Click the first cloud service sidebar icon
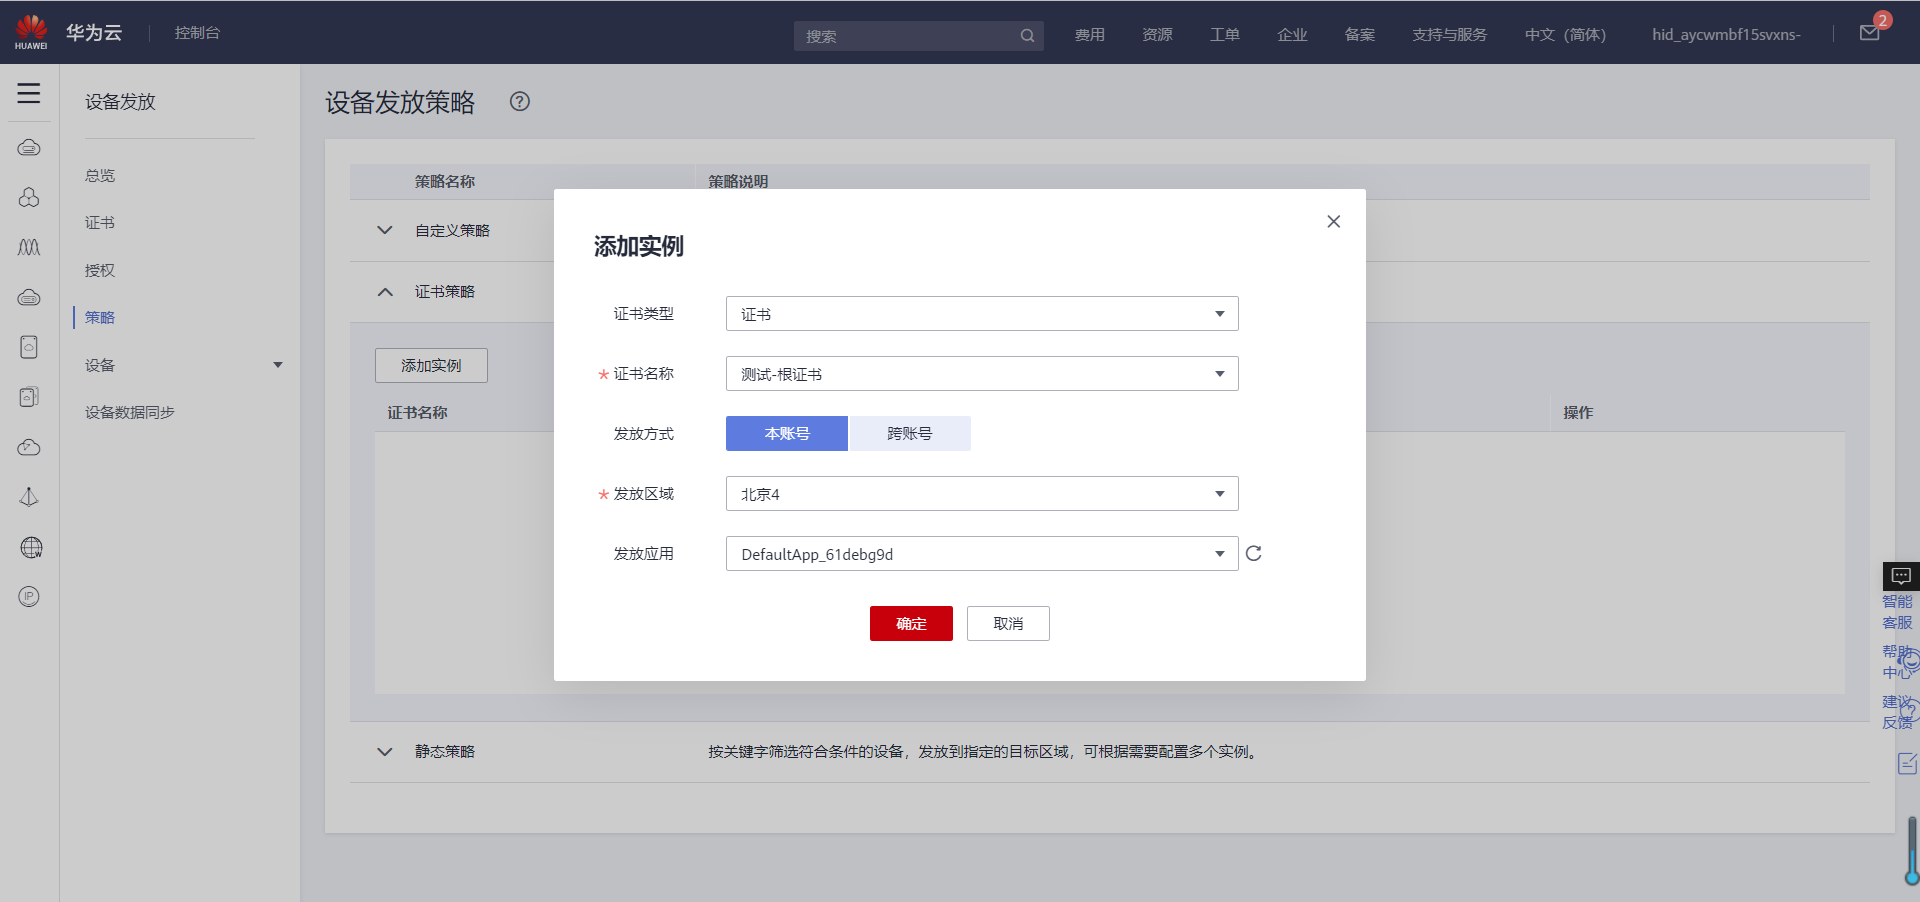The width and height of the screenshot is (1920, 902). click(29, 148)
